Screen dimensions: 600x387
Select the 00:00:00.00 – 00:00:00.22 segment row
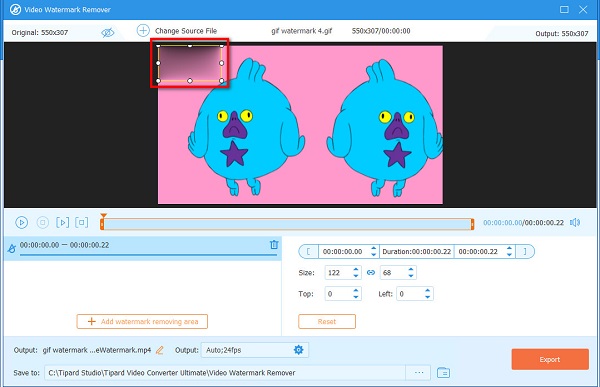[142, 248]
